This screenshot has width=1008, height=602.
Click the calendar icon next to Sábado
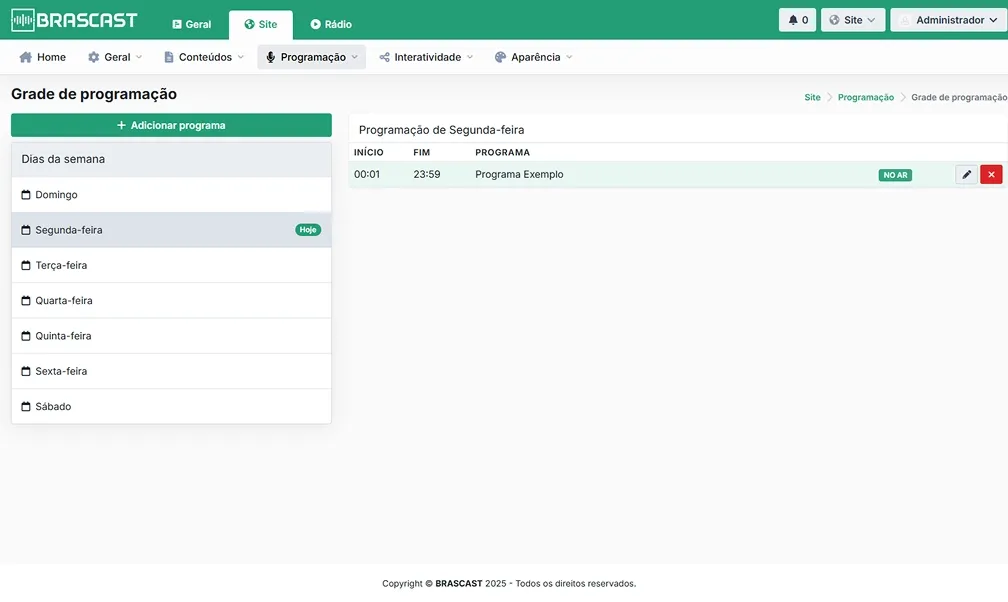(x=26, y=406)
